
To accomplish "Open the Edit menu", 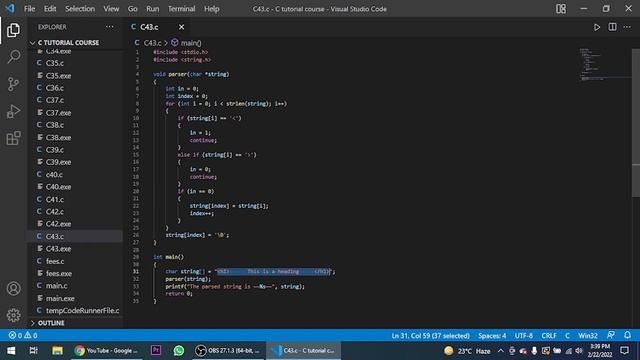I will [50, 9].
